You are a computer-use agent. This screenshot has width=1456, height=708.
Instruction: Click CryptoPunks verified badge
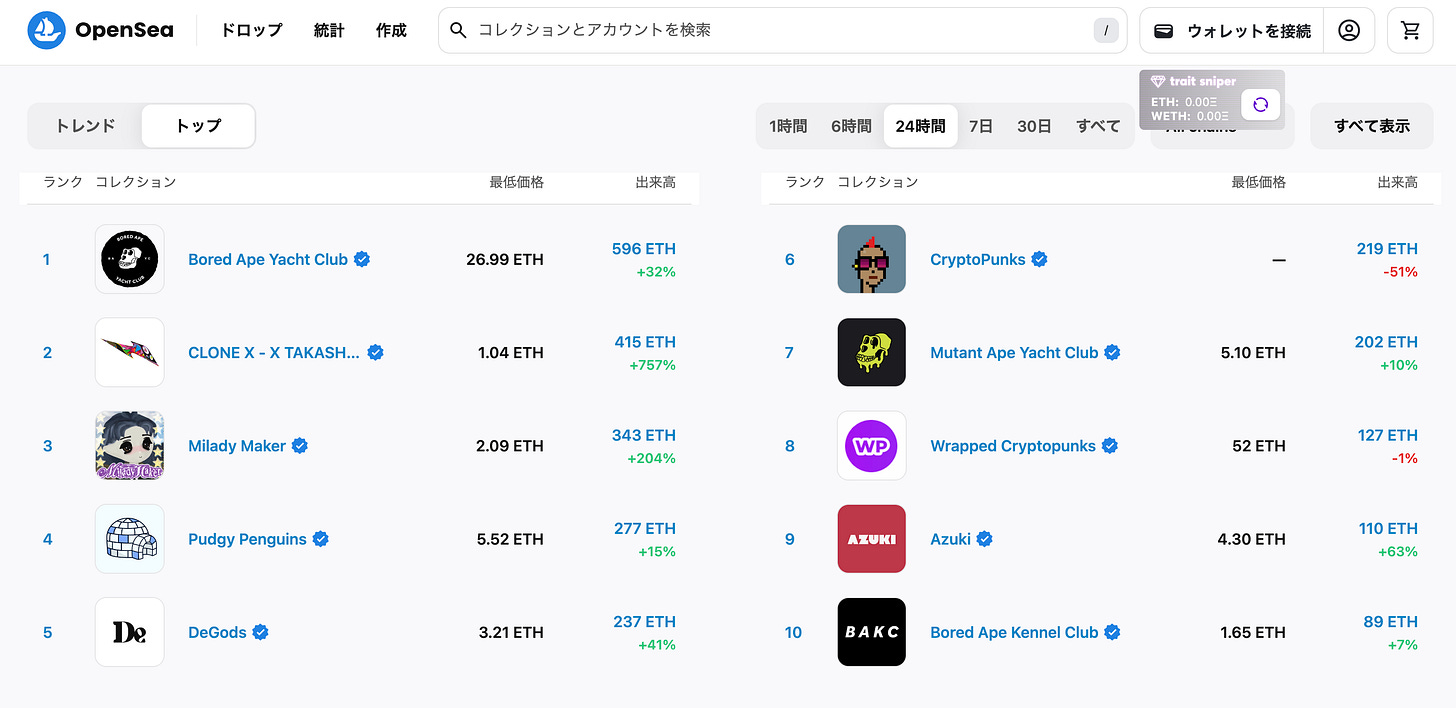click(1040, 259)
